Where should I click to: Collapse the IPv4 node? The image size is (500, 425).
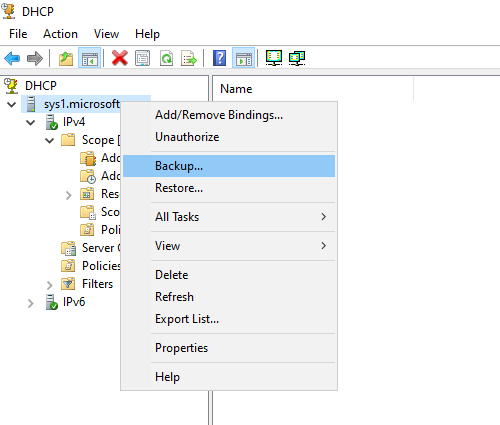31,122
